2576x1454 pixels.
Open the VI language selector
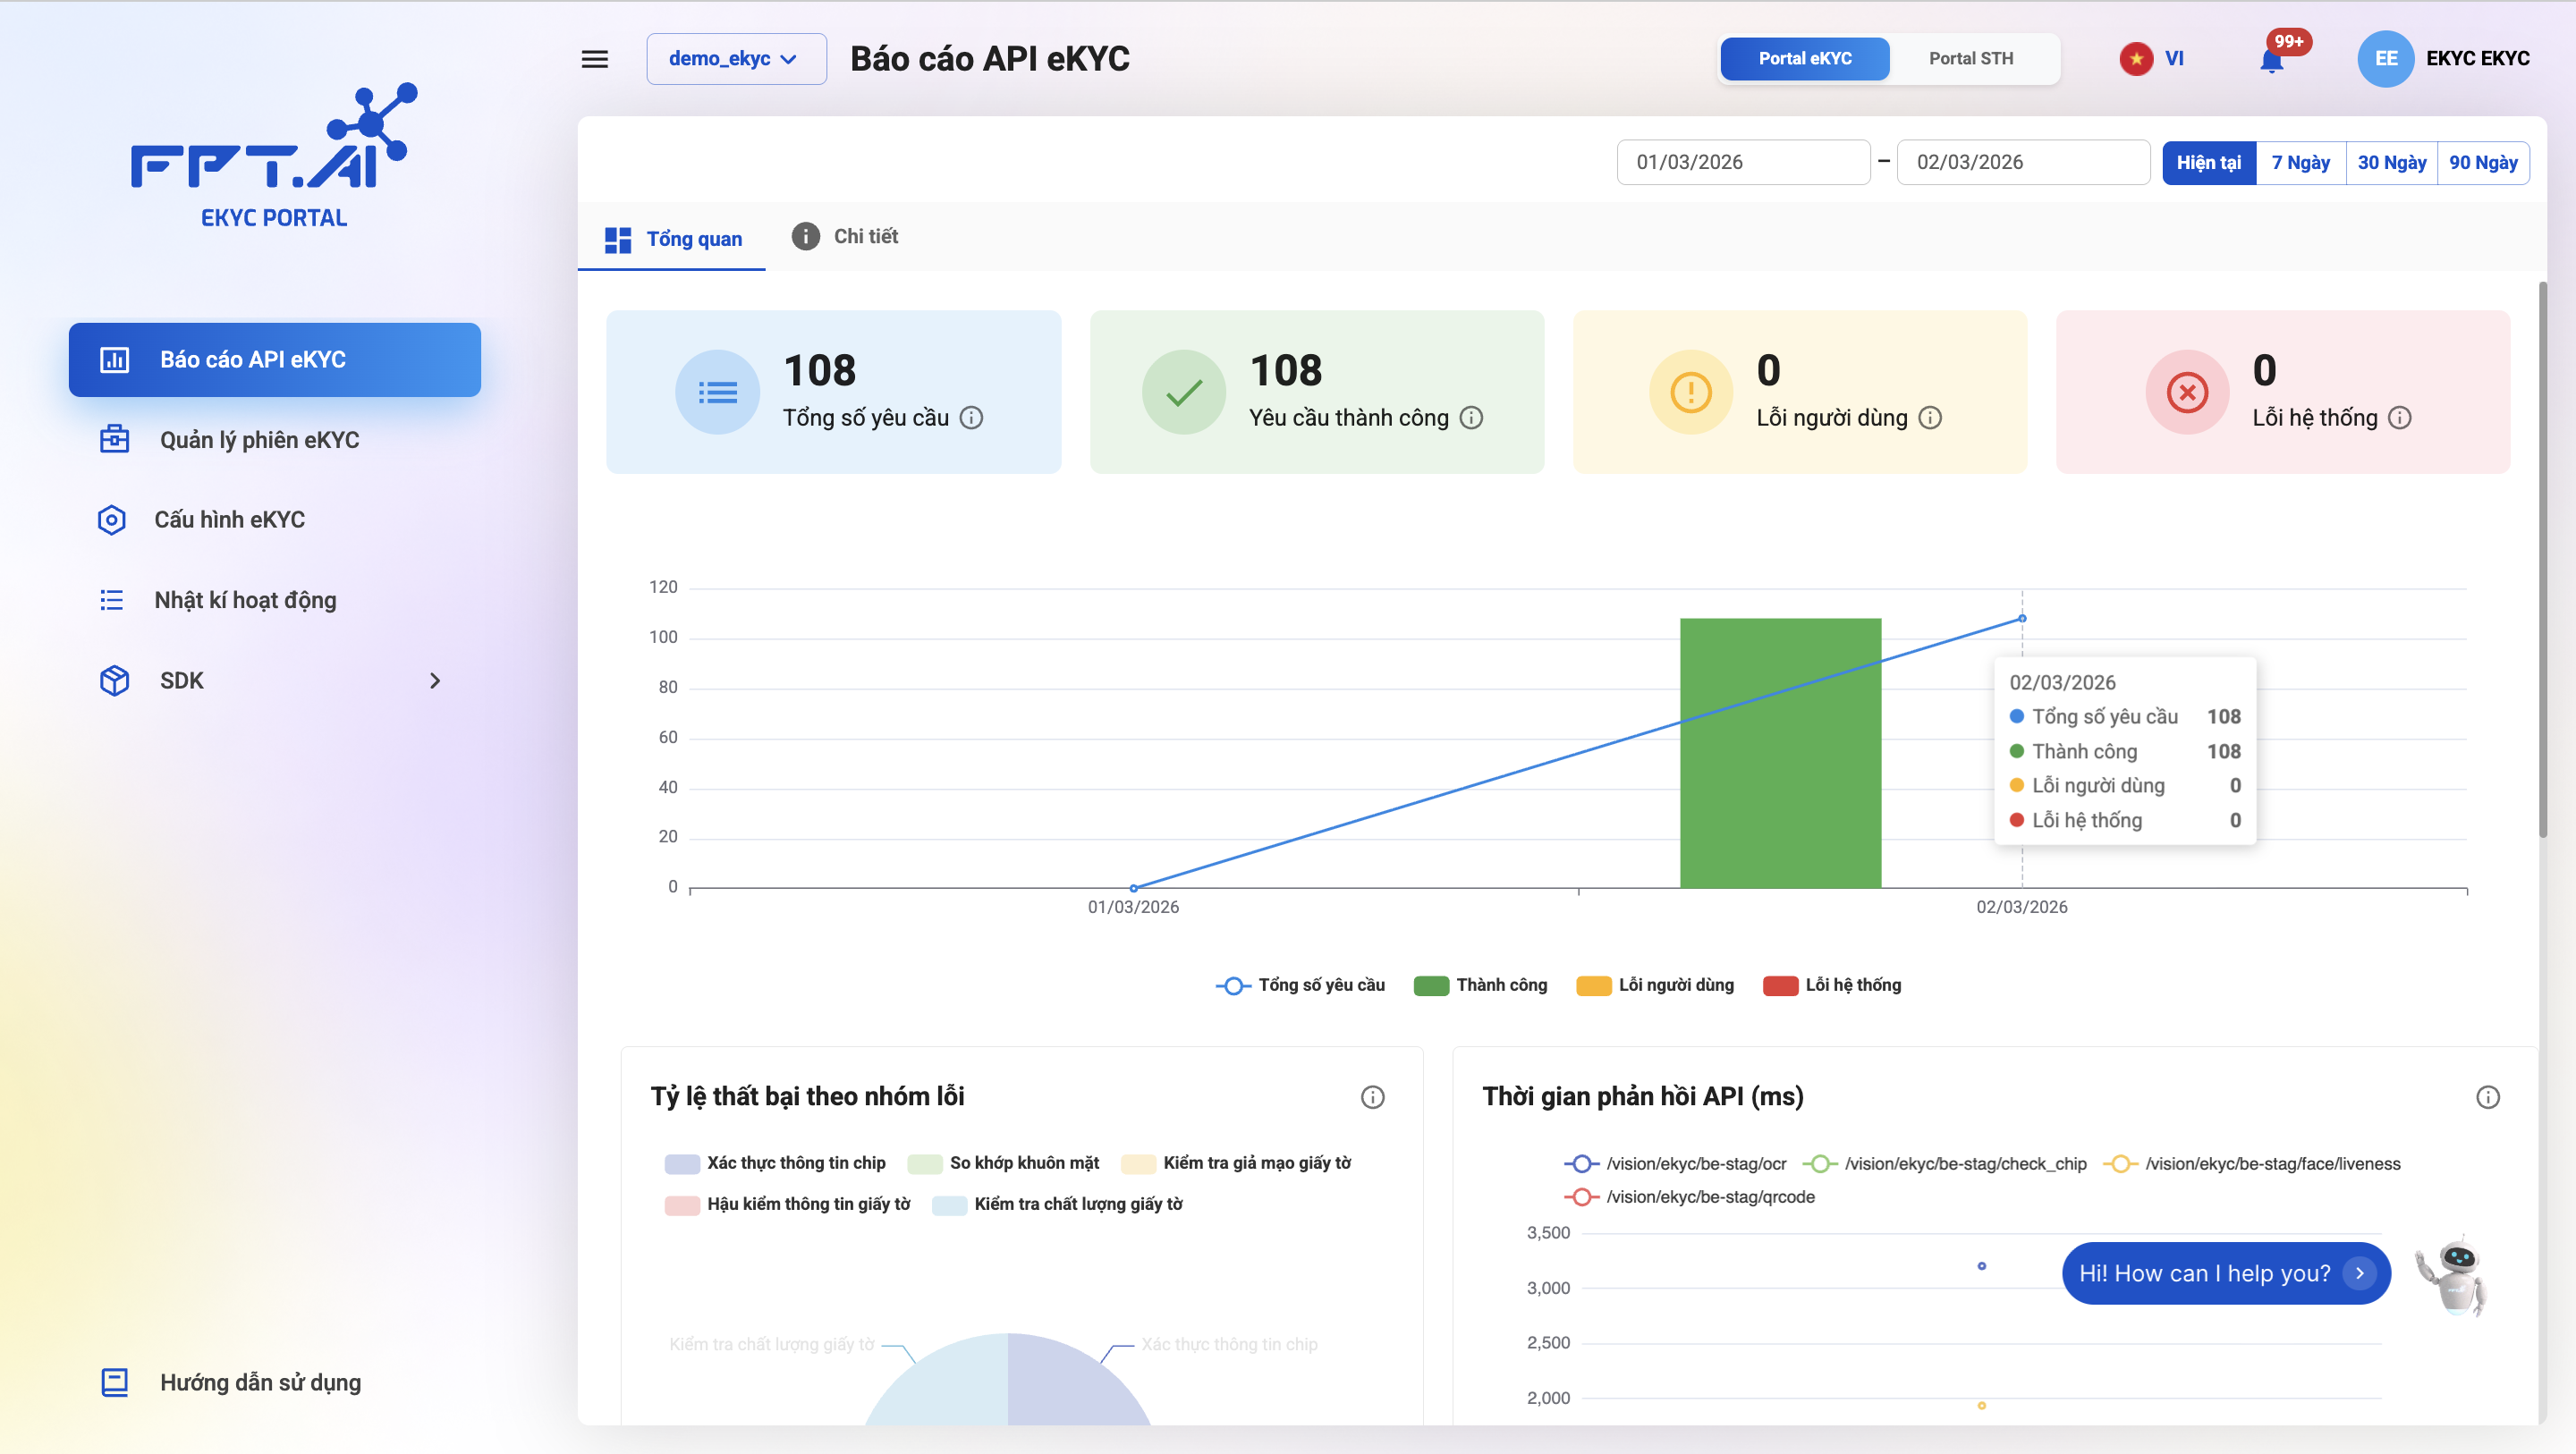(x=2174, y=59)
